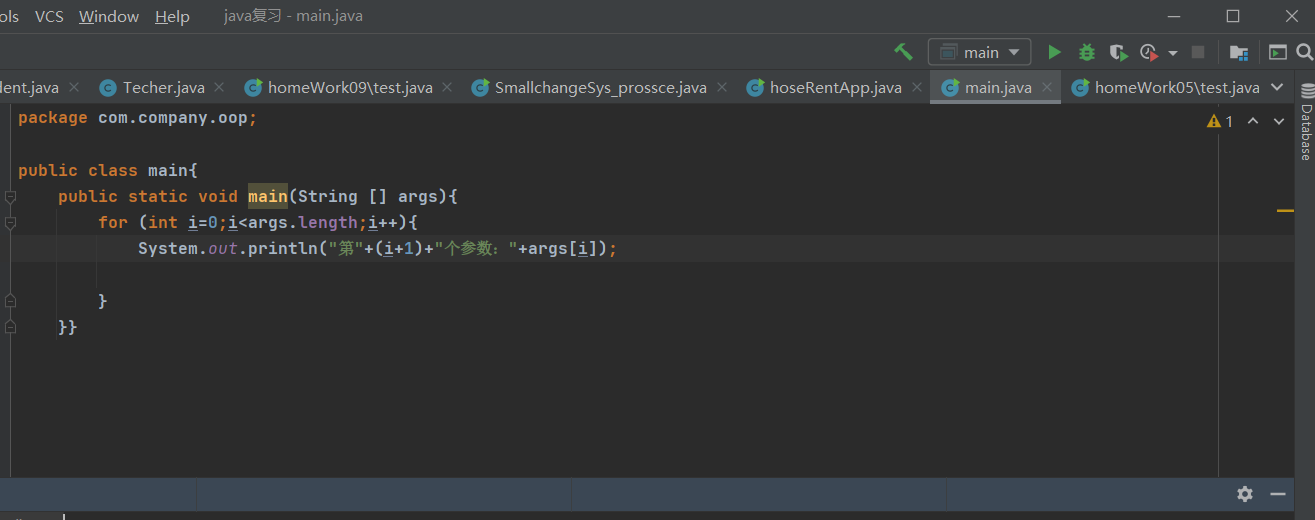The image size is (1315, 520).
Task: Close the hoseRentApp.java tab
Action: point(916,88)
